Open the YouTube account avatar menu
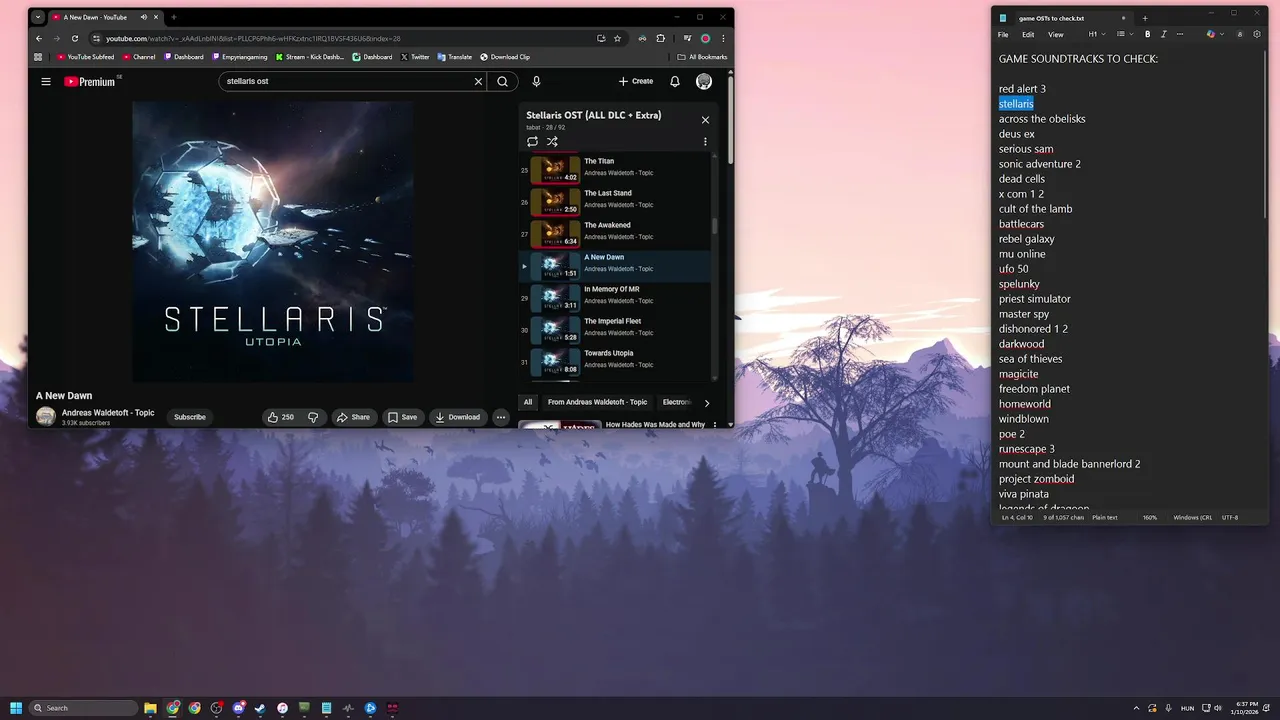This screenshot has width=1280, height=720. (704, 81)
